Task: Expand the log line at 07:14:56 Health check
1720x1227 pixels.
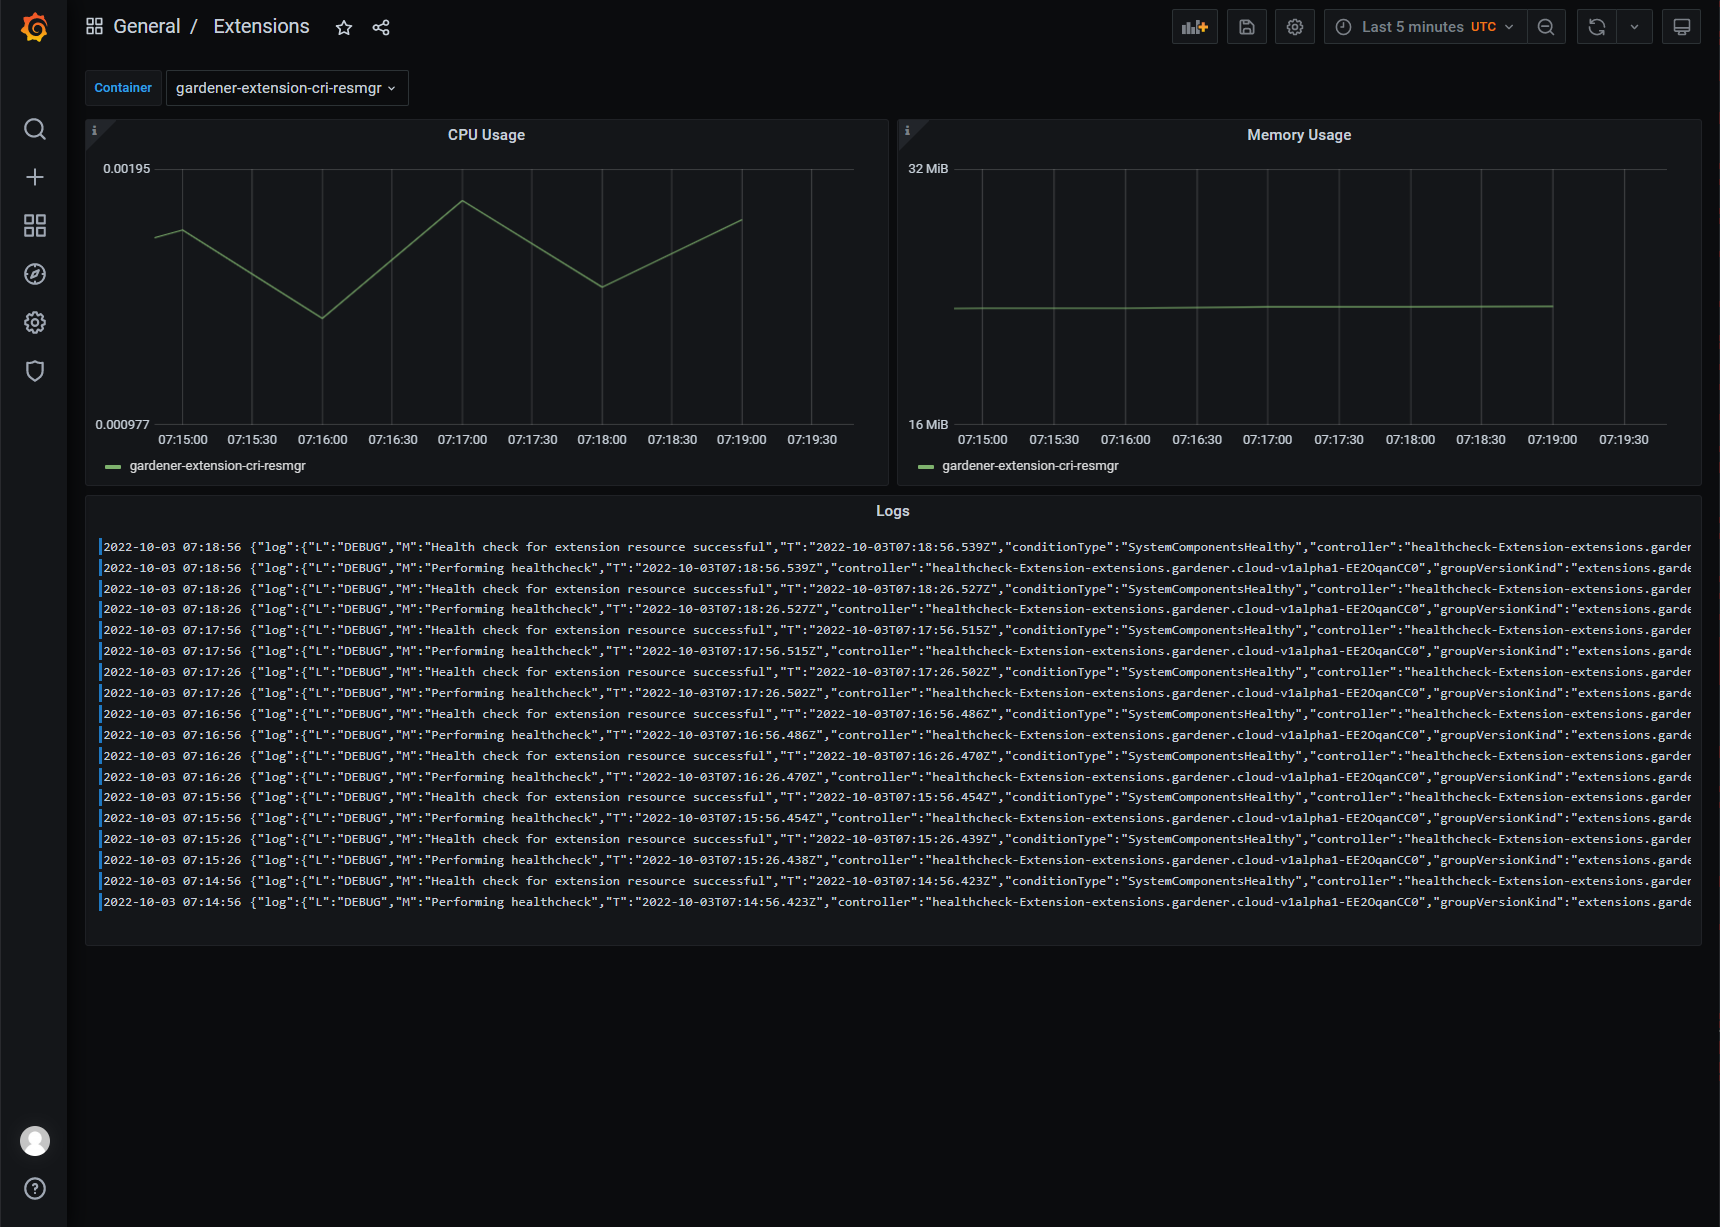Action: tap(895, 881)
